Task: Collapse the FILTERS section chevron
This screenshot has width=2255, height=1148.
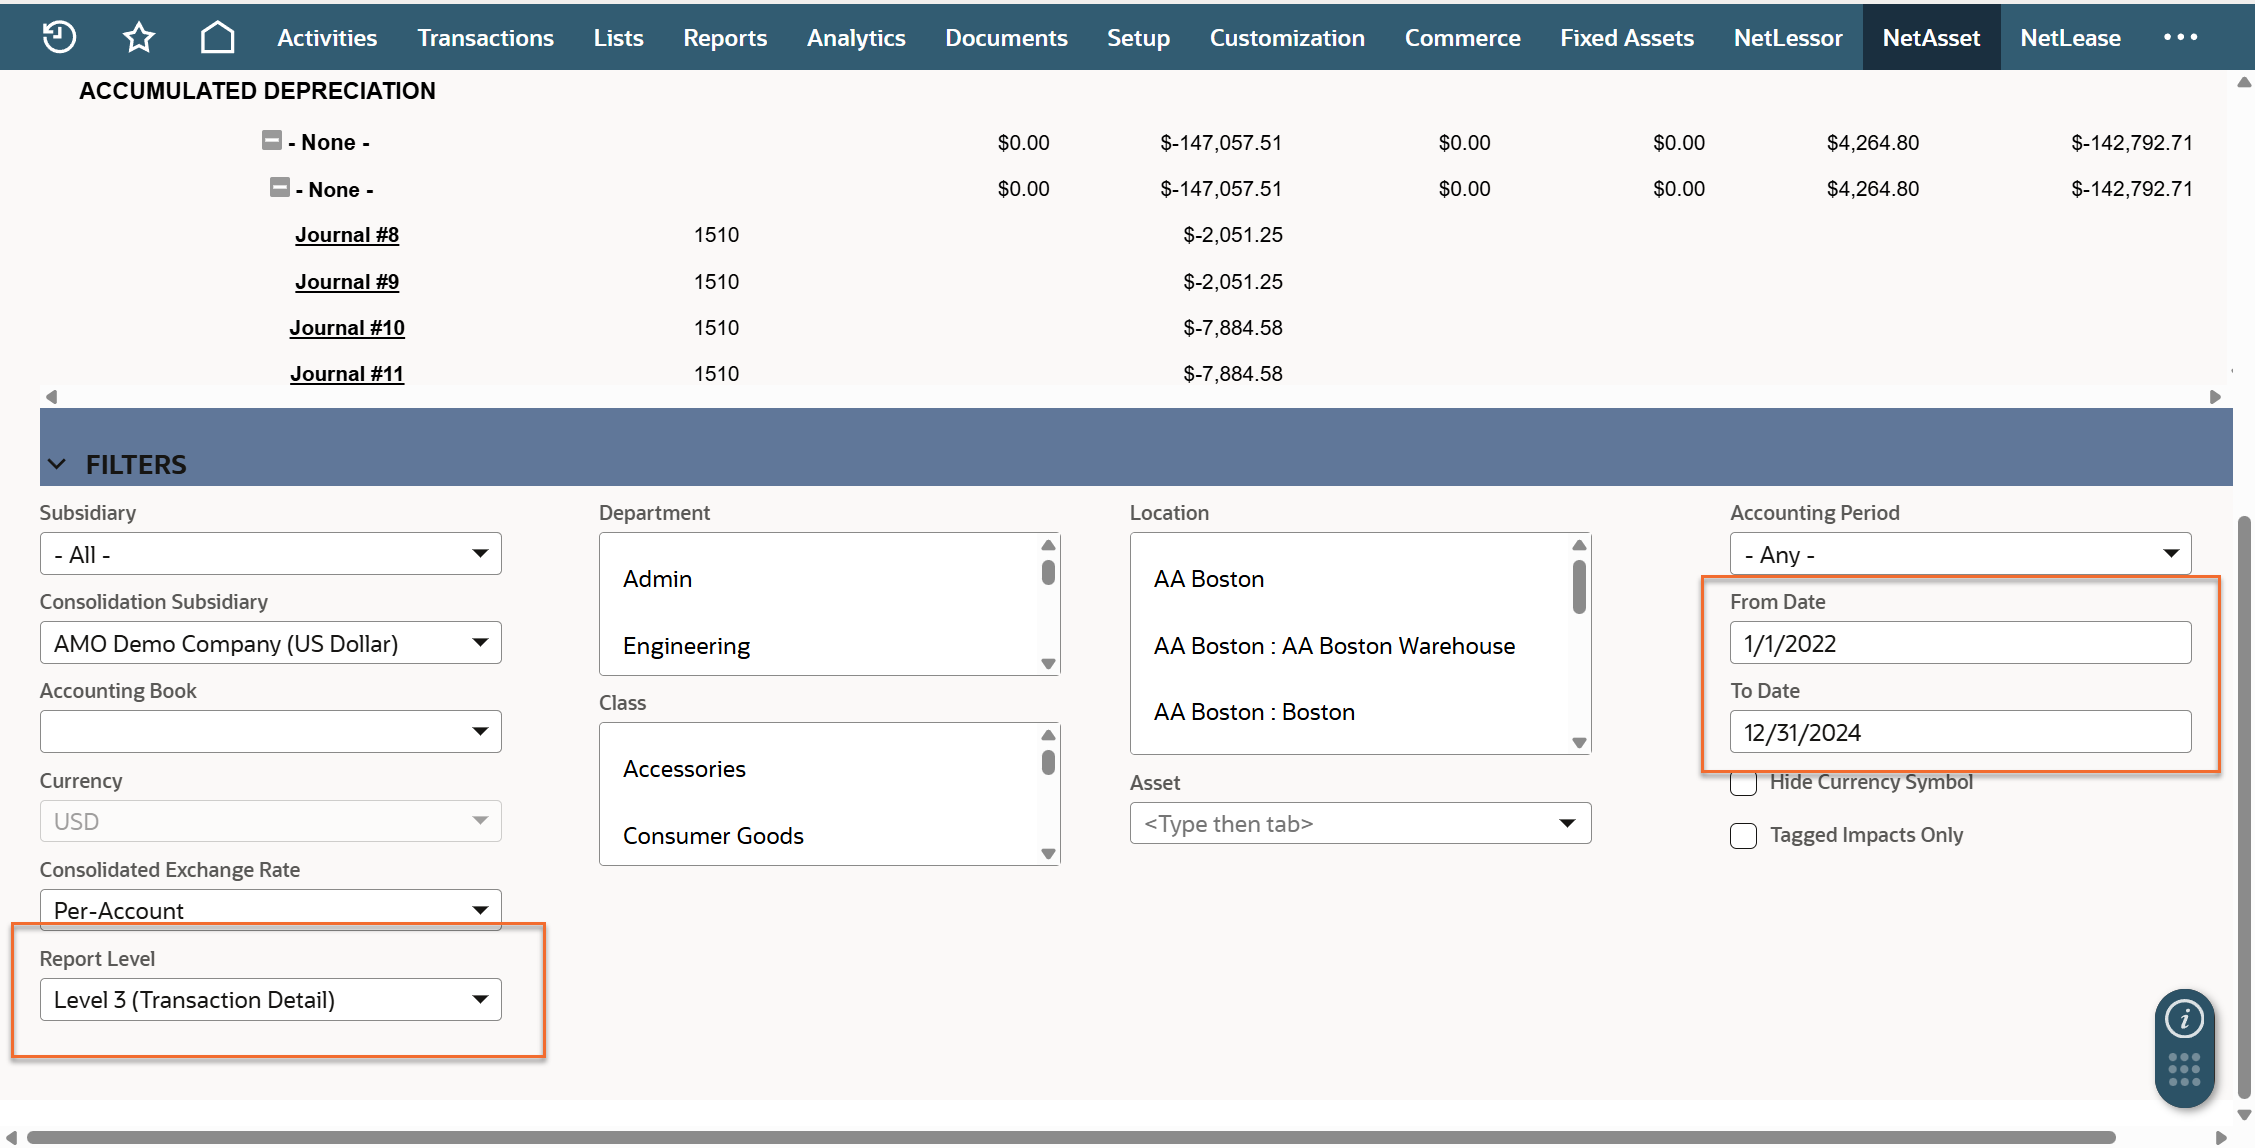Action: tap(57, 464)
